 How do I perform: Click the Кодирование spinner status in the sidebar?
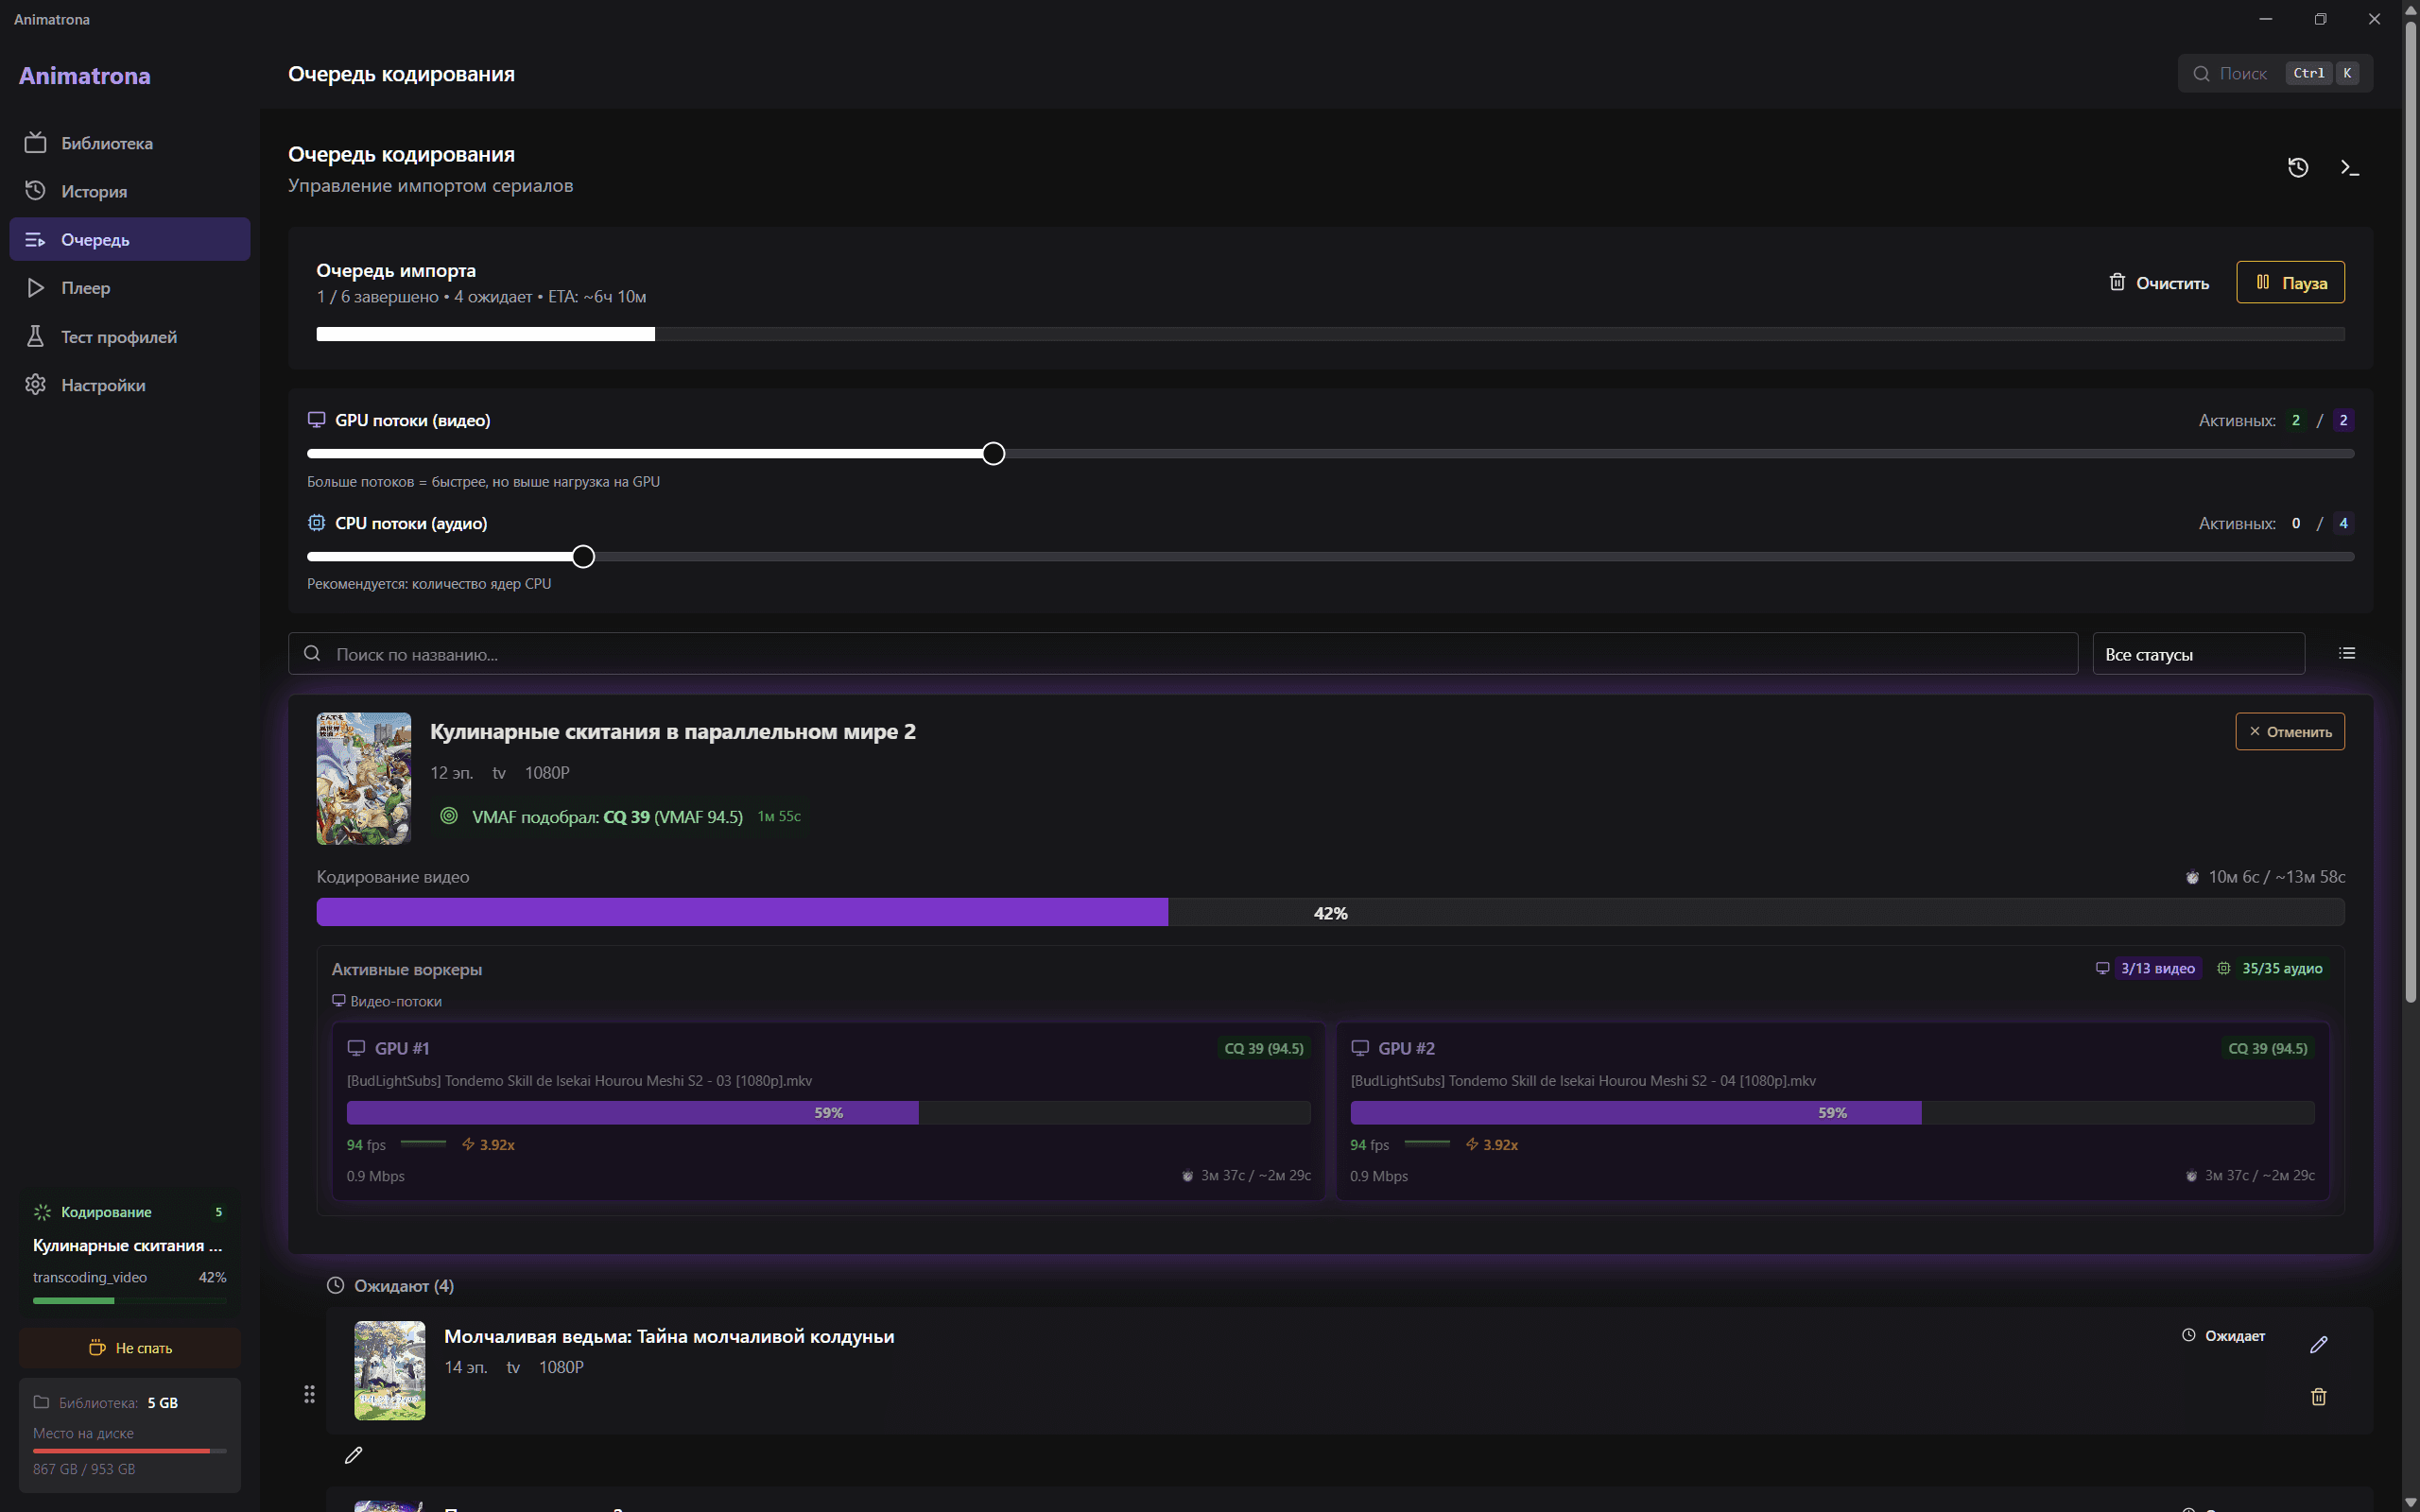pyautogui.click(x=106, y=1212)
